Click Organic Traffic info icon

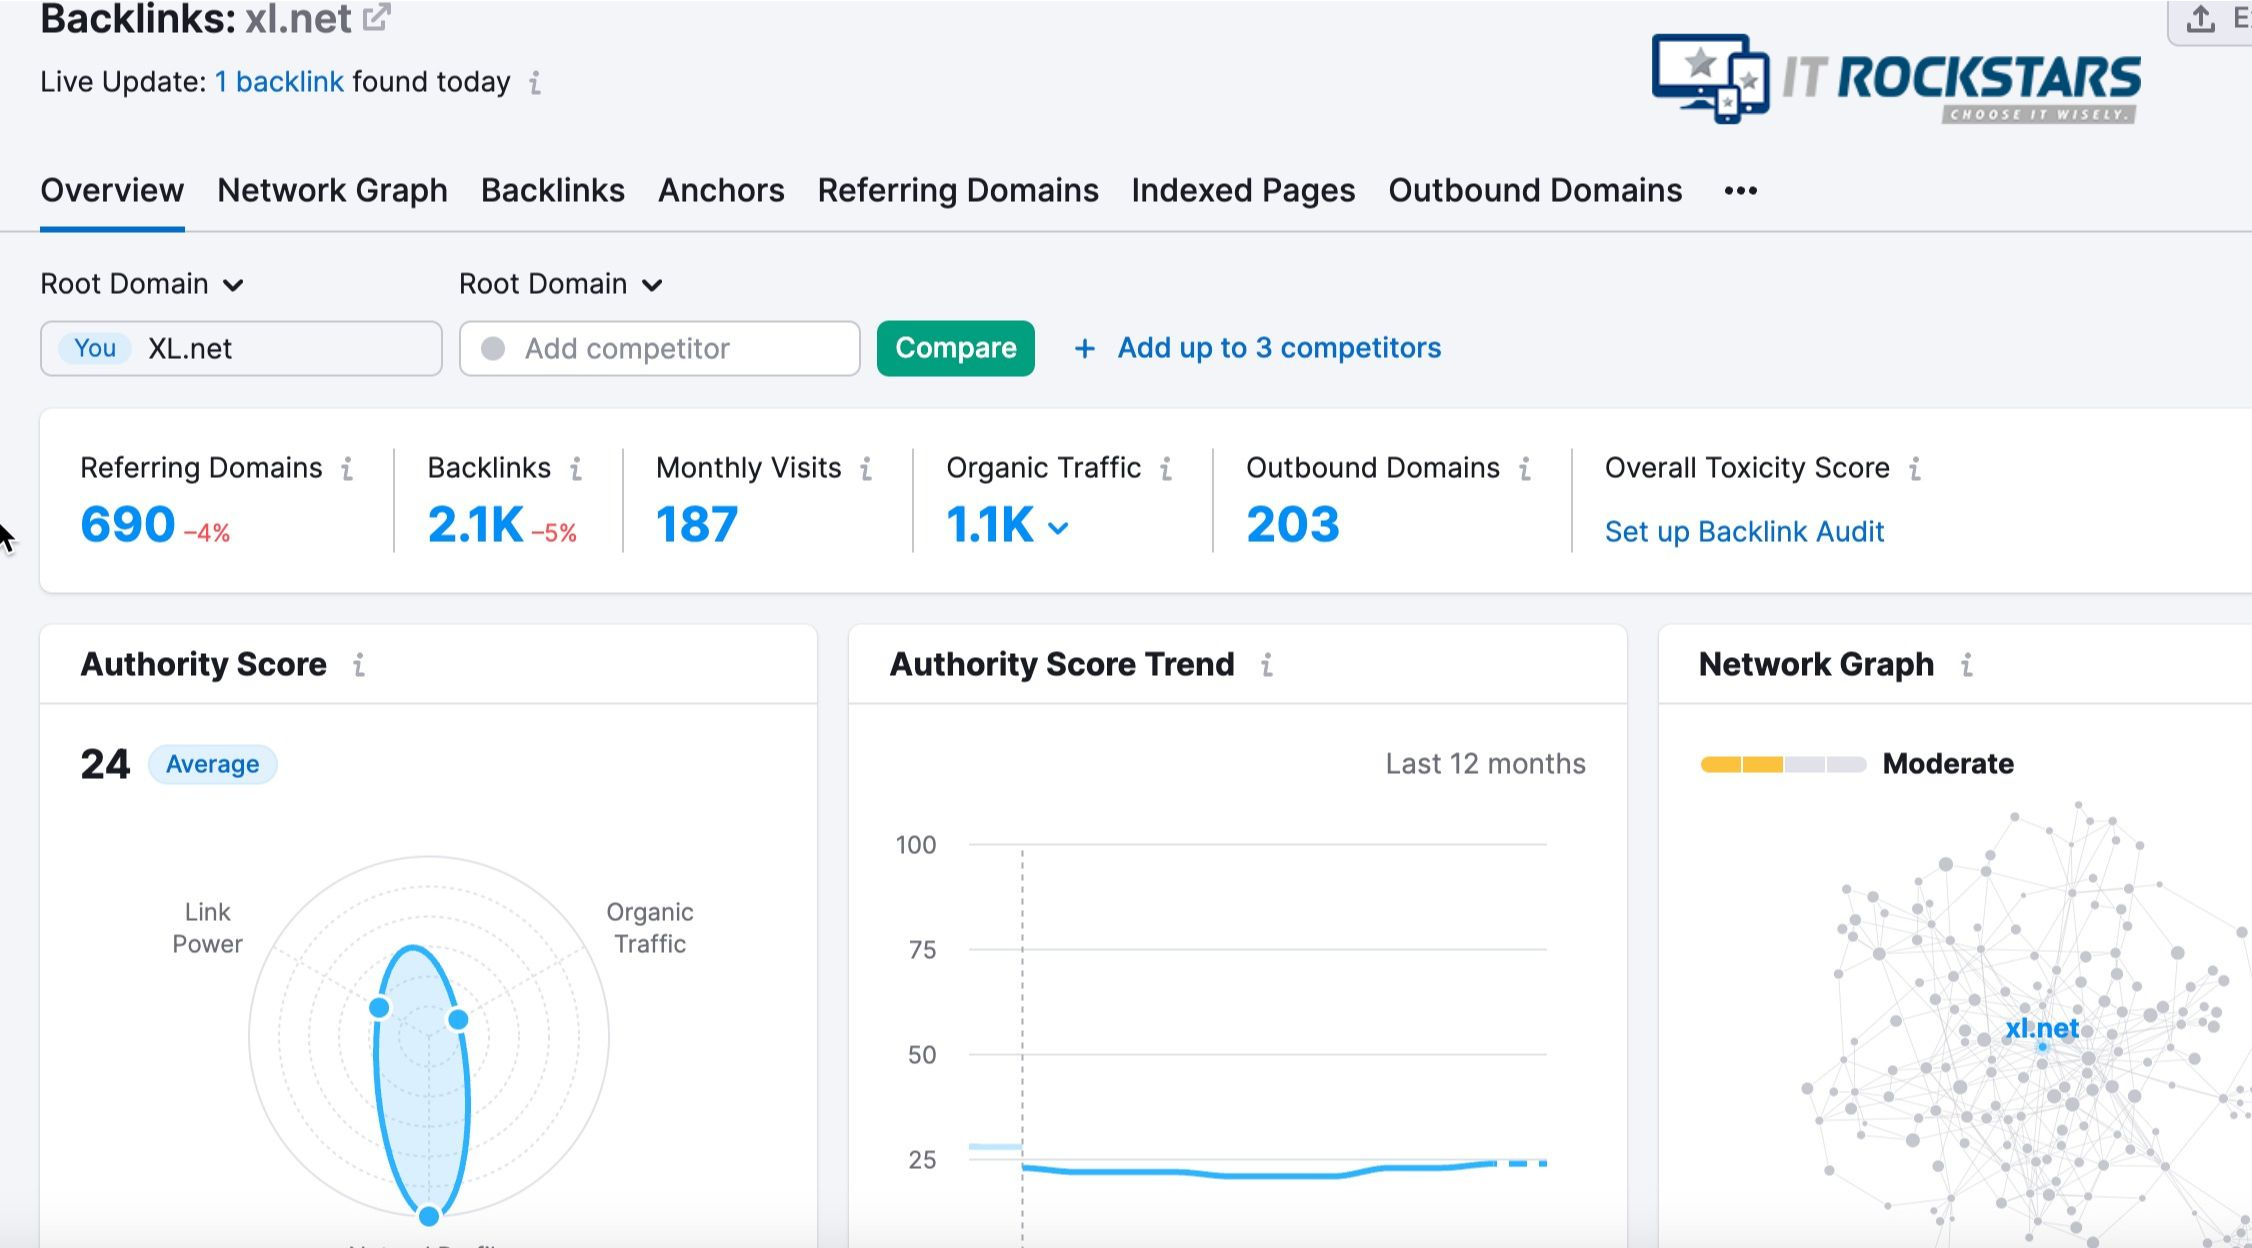(x=1166, y=468)
